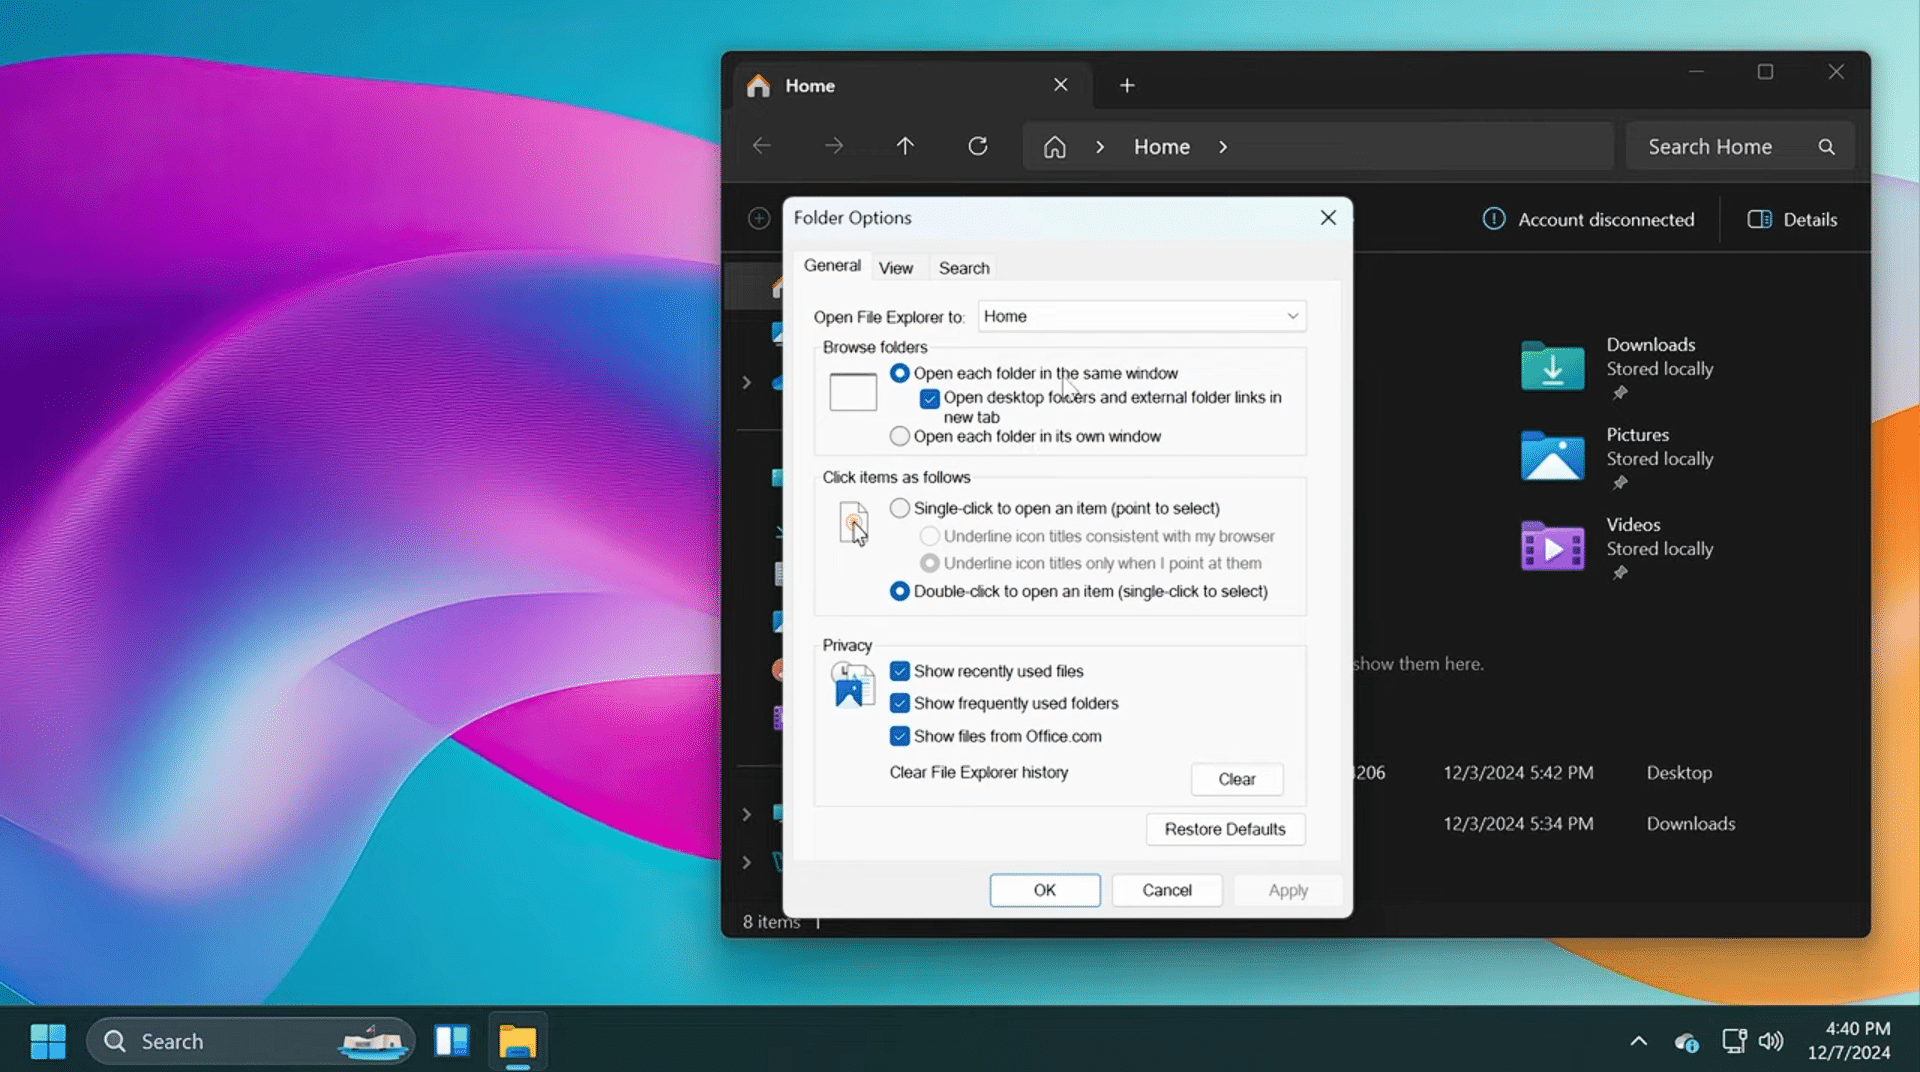
Task: Uncheck Show files from Office.com
Action: [900, 736]
